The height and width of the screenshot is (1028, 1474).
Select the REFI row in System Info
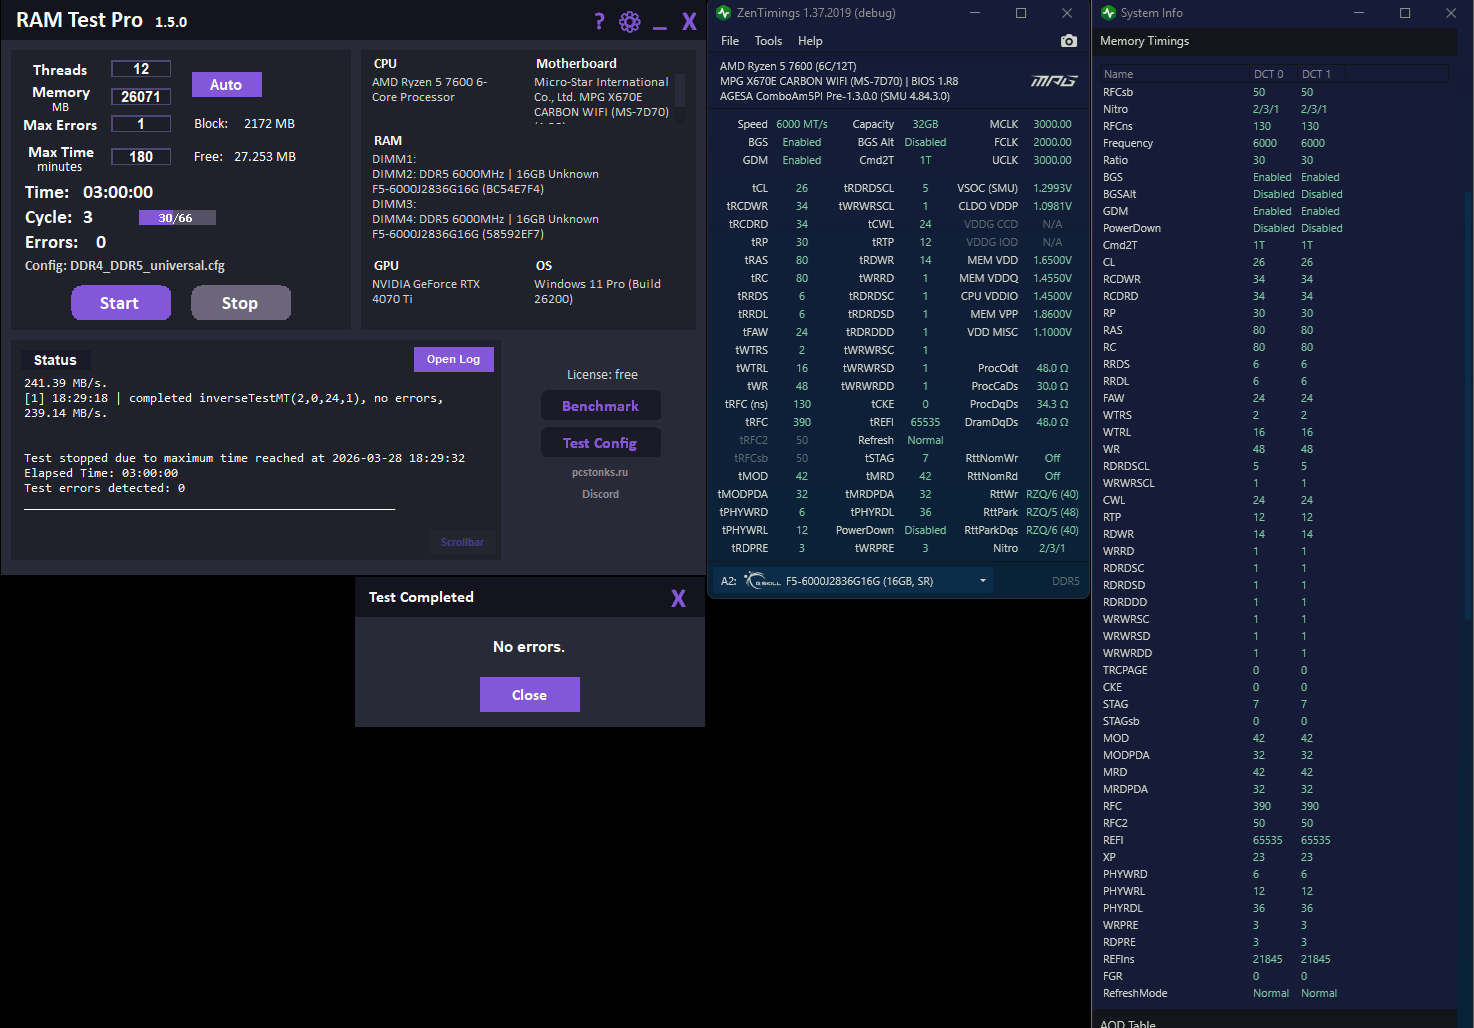point(1274,840)
